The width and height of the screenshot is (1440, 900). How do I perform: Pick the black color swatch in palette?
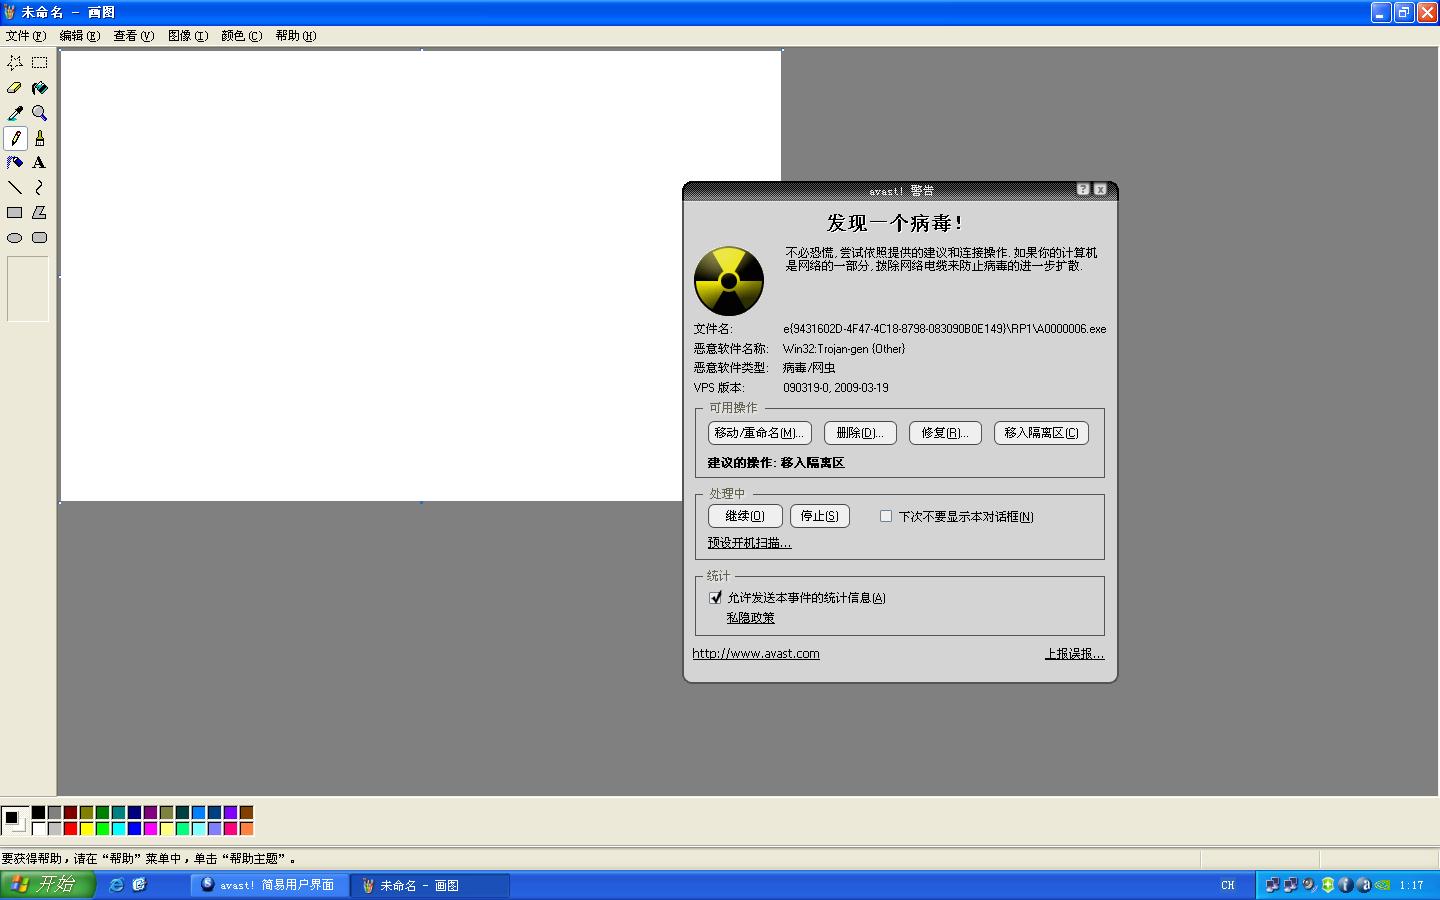point(38,812)
